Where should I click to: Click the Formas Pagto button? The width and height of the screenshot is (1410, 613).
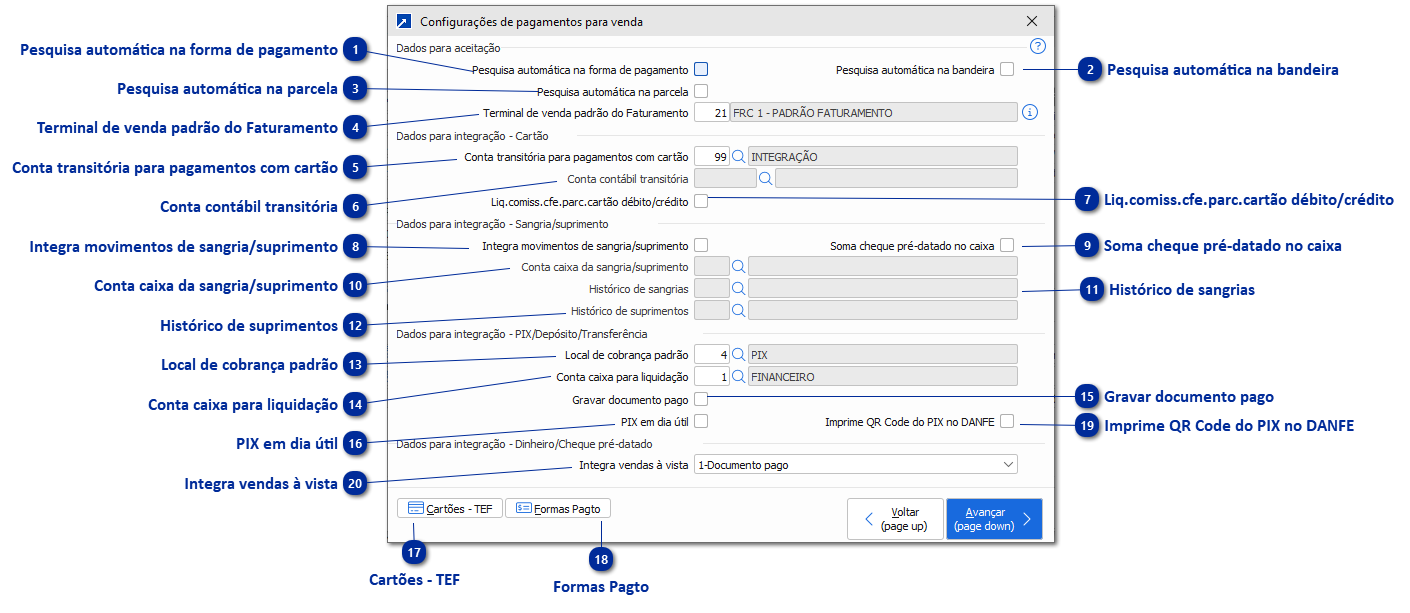pyautogui.click(x=557, y=509)
